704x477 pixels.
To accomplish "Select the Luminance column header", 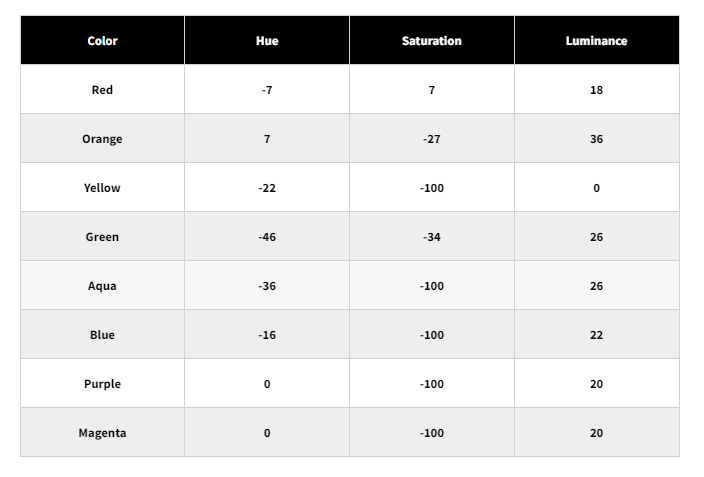I will point(596,41).
